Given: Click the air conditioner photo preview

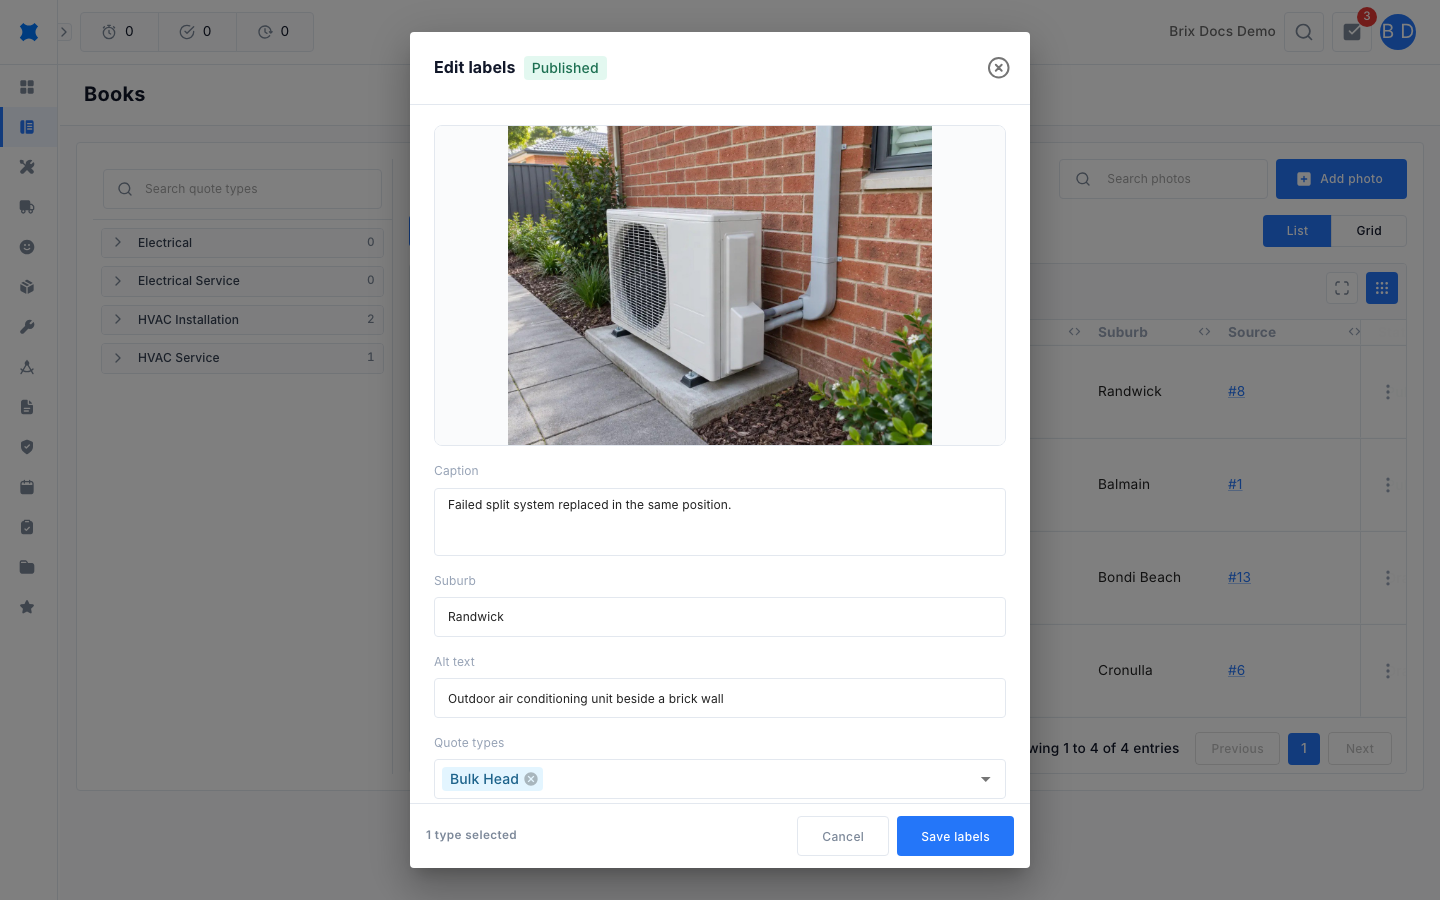Looking at the screenshot, I should pos(720,285).
